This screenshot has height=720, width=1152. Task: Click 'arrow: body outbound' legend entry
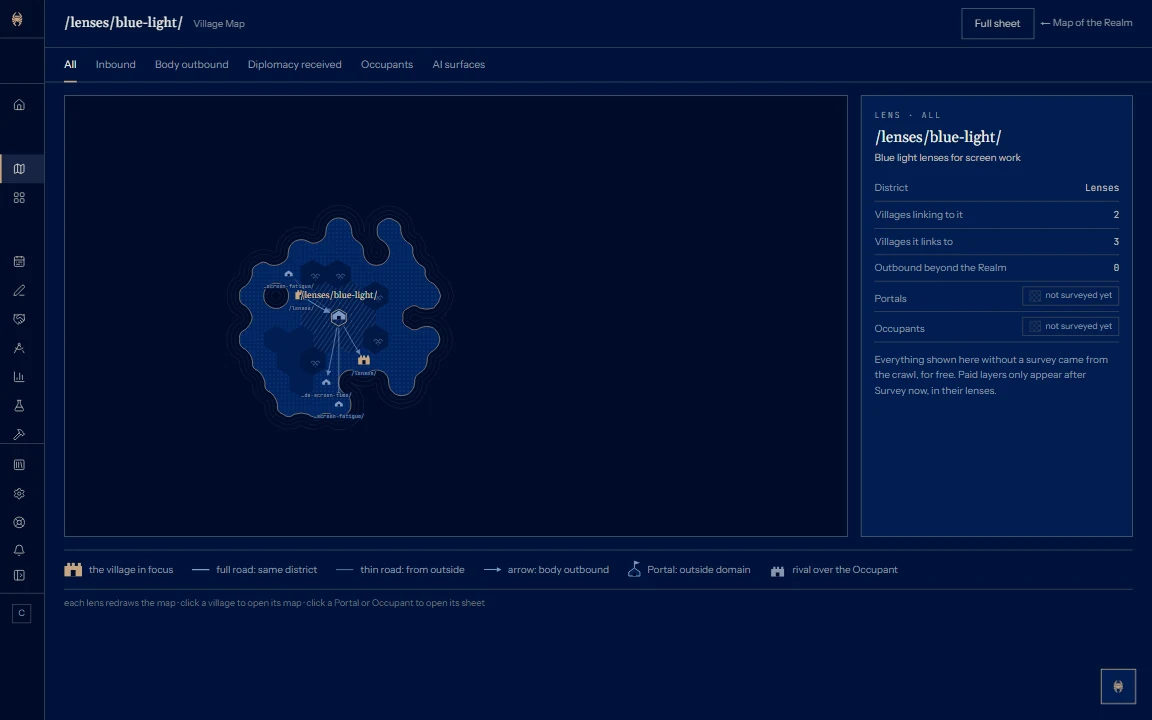(546, 569)
